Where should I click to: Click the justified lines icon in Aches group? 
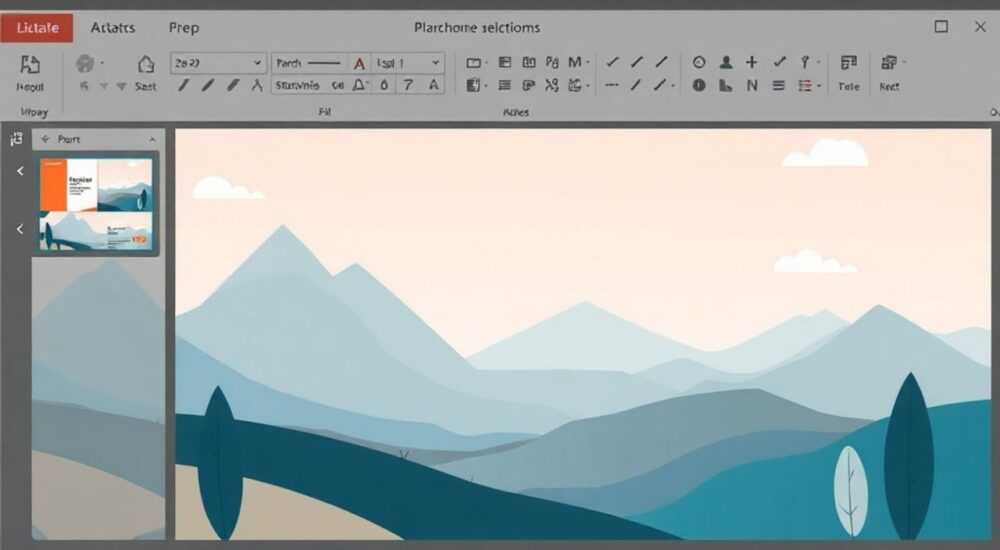click(x=504, y=85)
